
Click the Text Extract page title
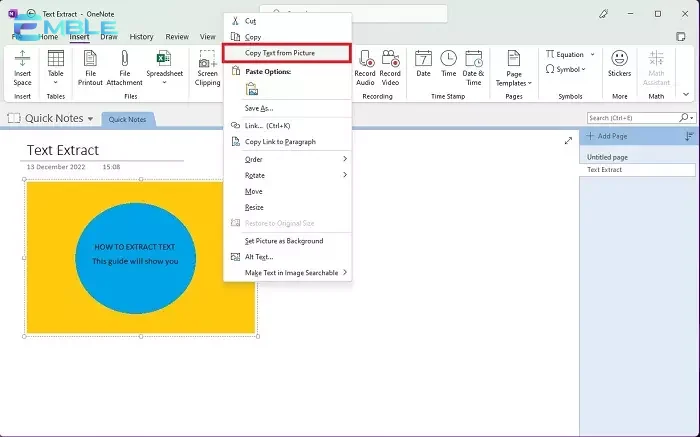tap(62, 150)
